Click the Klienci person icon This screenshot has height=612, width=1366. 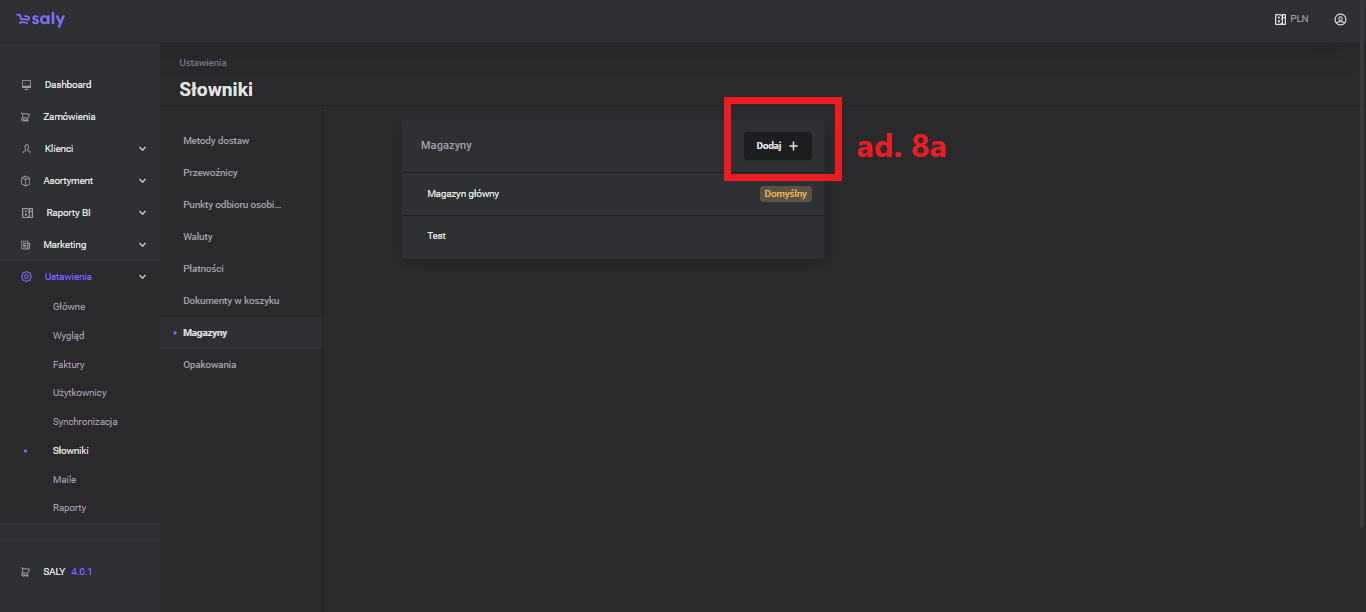(x=26, y=149)
